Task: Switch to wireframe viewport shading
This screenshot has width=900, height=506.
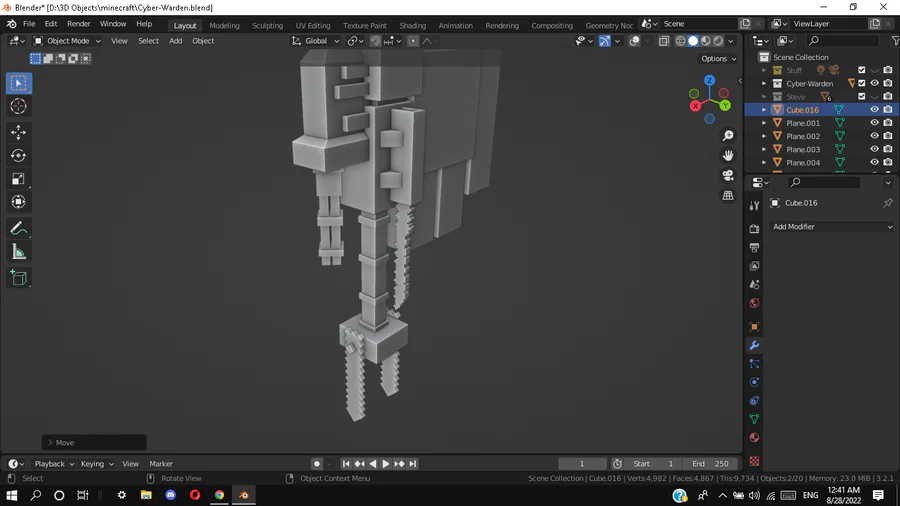Action: pyautogui.click(x=681, y=41)
